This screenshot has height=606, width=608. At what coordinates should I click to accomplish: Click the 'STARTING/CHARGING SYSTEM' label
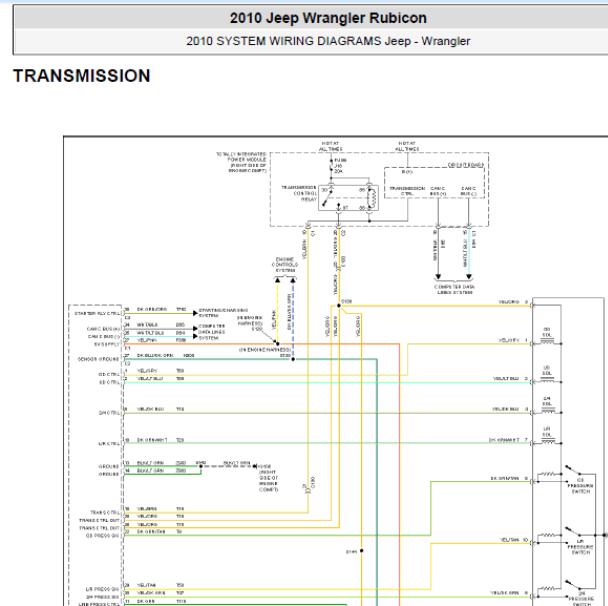223,313
